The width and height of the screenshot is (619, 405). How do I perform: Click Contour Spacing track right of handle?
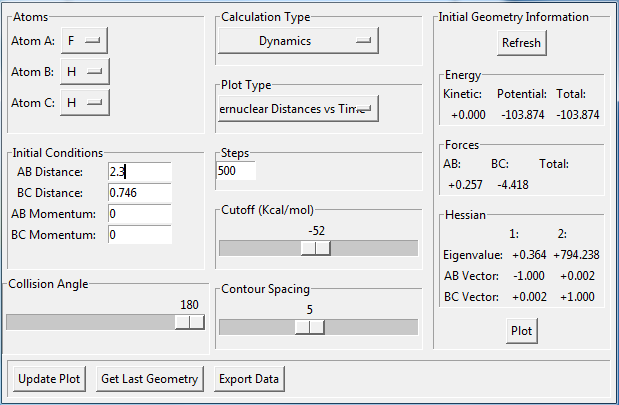370,327
